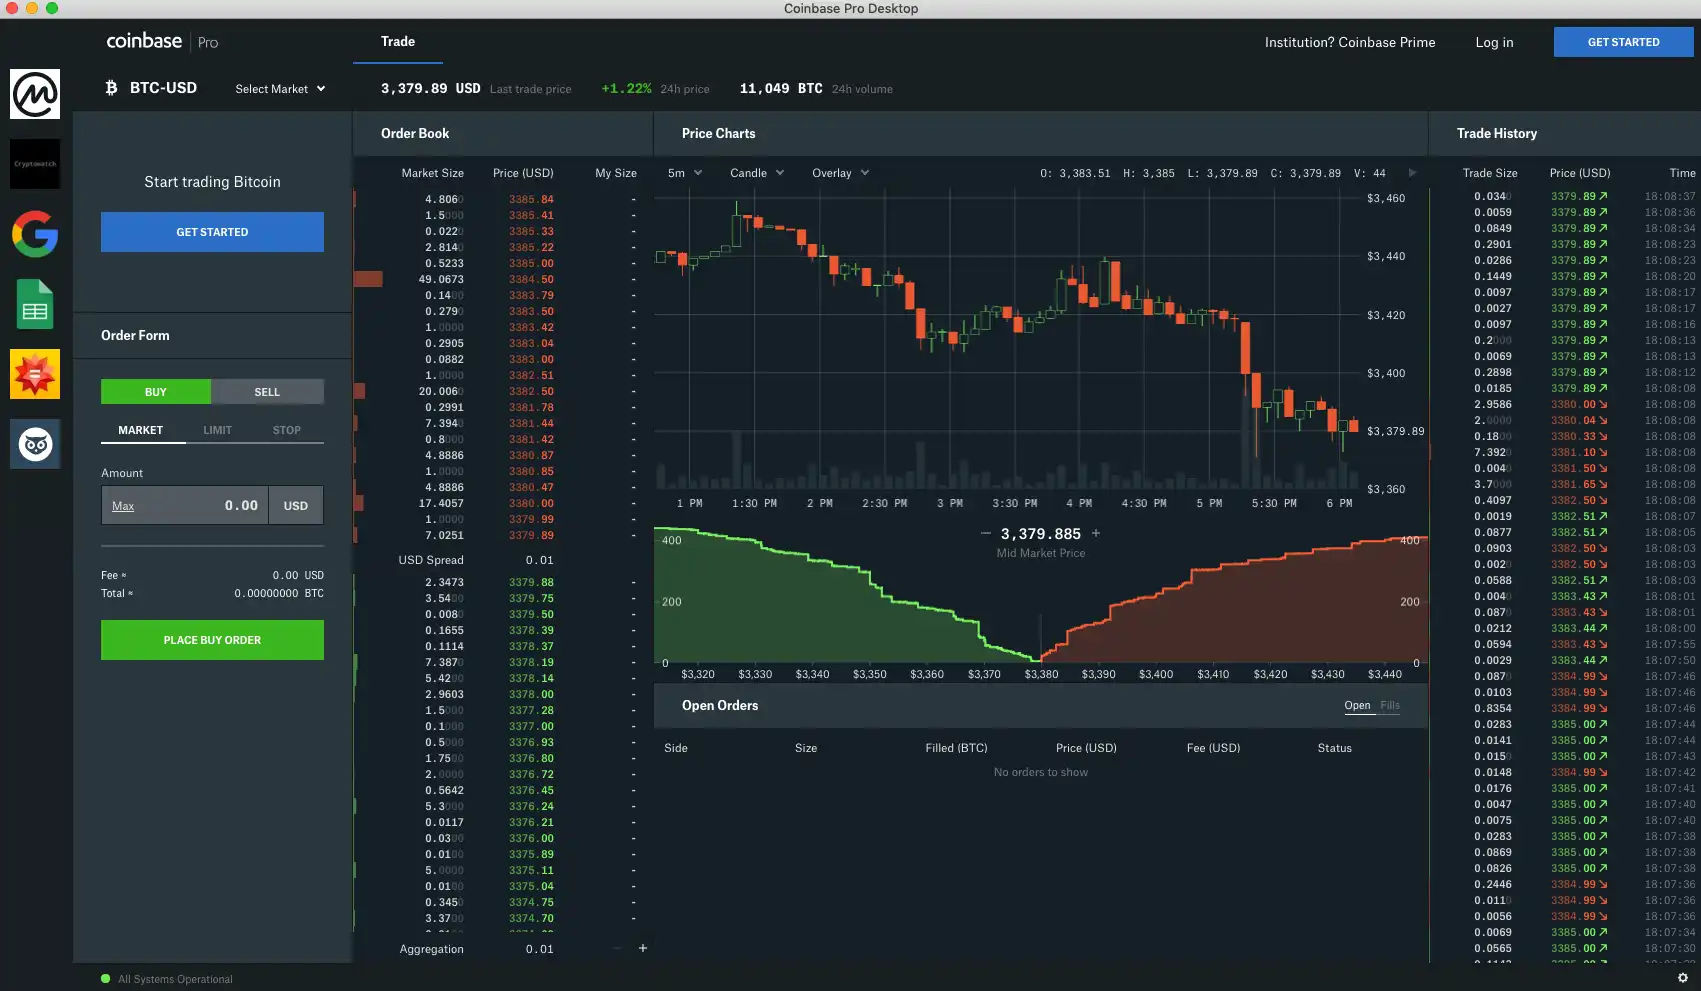Click the green status dot

(105, 979)
